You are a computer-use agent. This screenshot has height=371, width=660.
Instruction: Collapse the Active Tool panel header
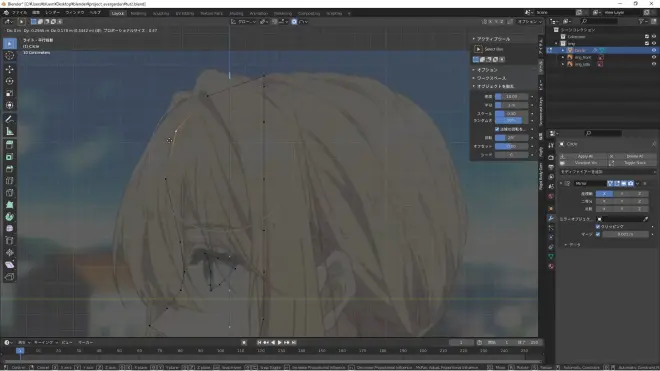click(x=492, y=39)
